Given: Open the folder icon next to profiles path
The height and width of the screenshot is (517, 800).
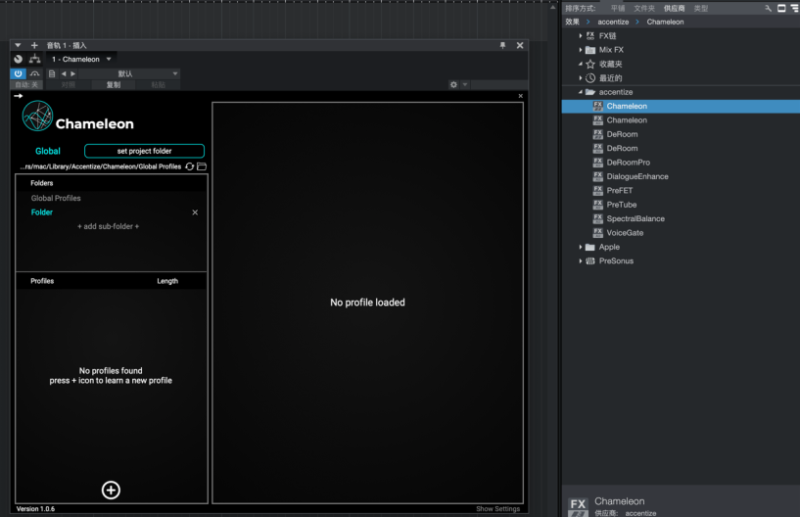Looking at the screenshot, I should click(x=201, y=166).
